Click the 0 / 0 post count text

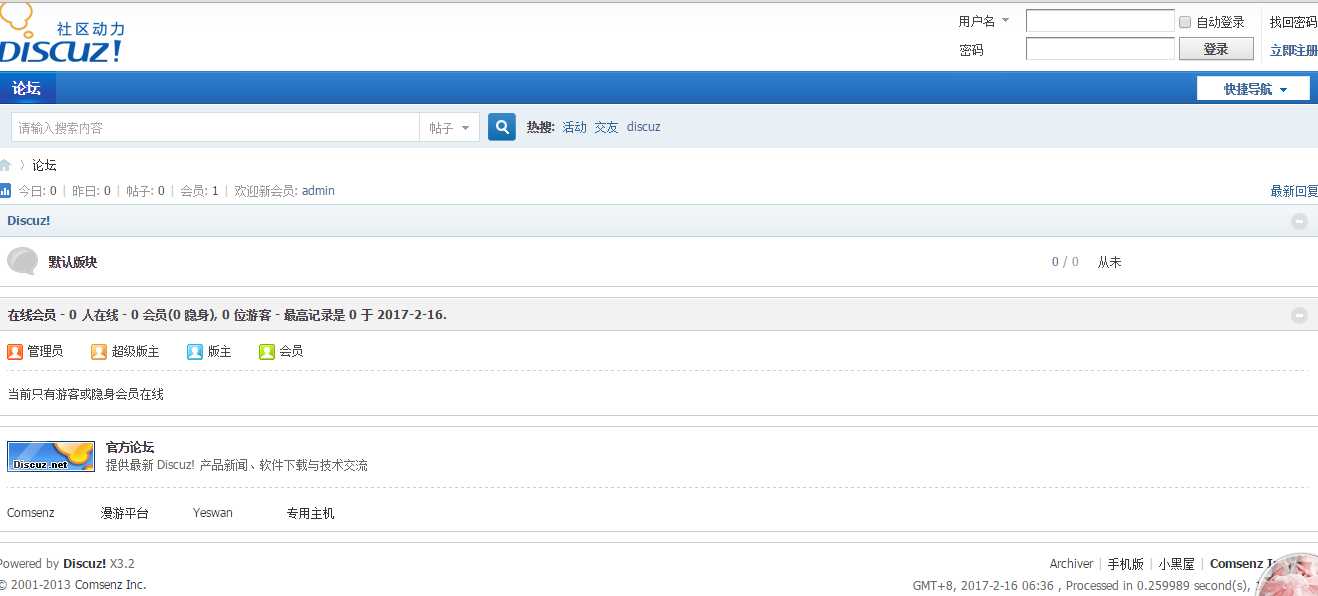(x=1065, y=262)
